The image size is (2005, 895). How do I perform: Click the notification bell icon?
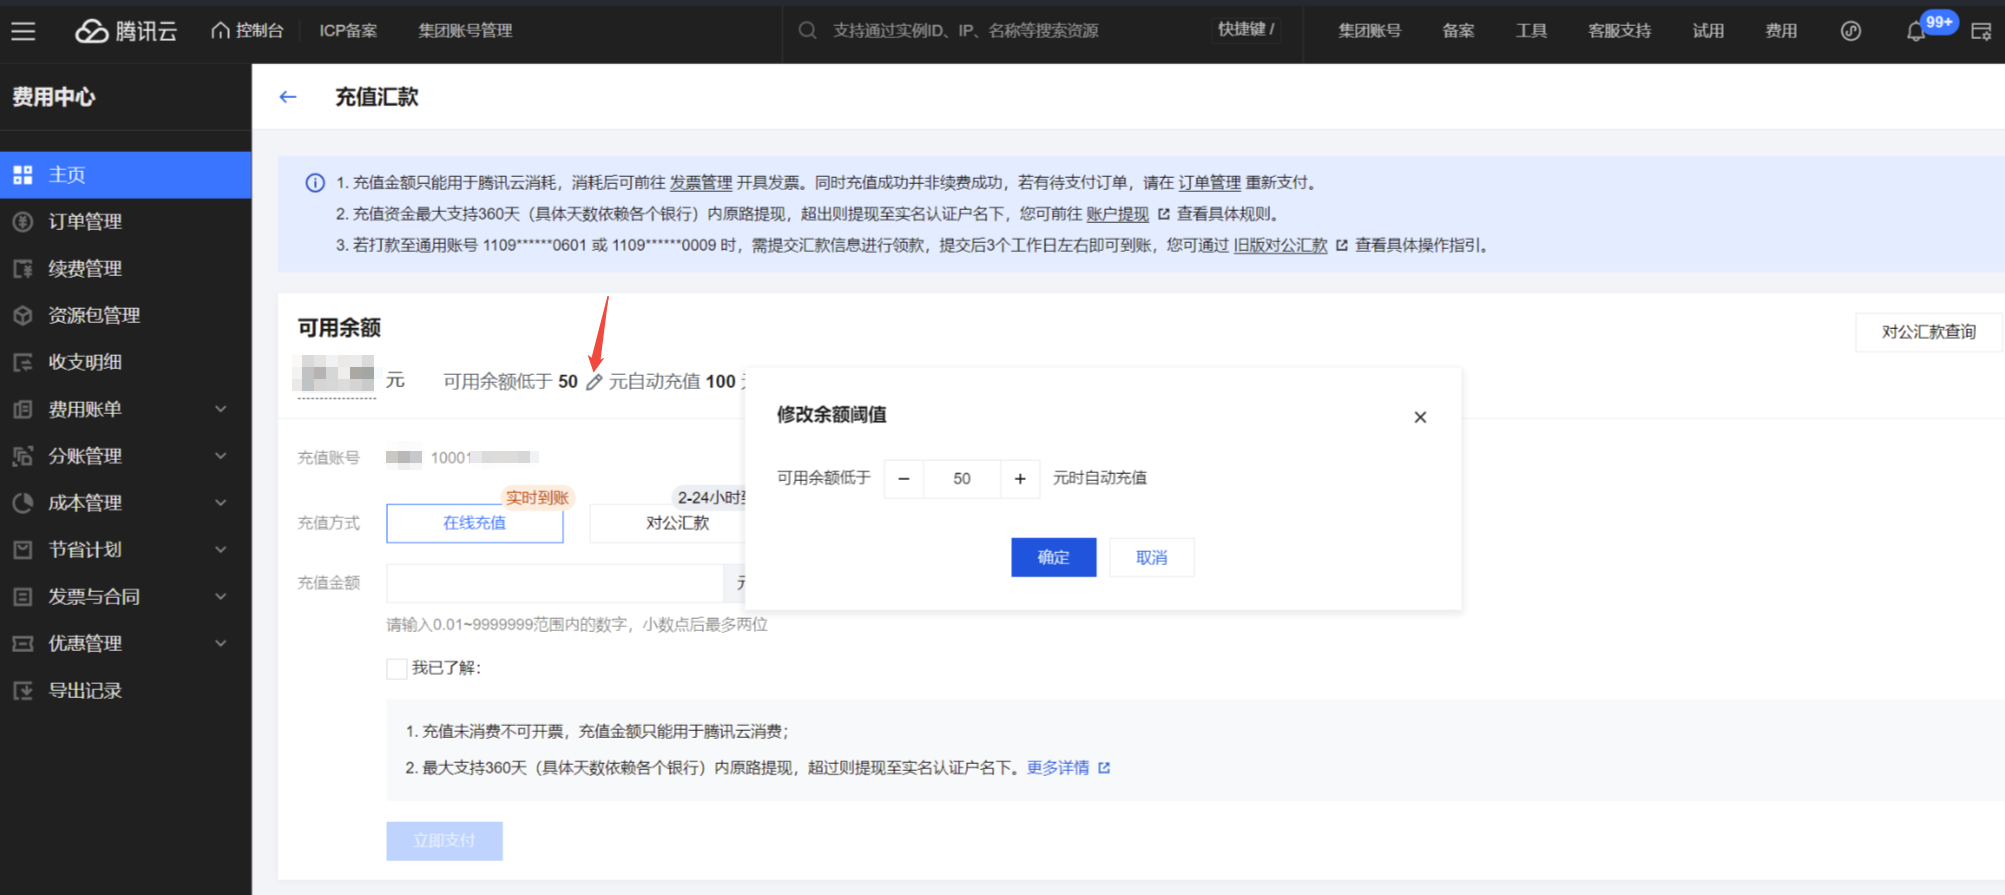1915,32
